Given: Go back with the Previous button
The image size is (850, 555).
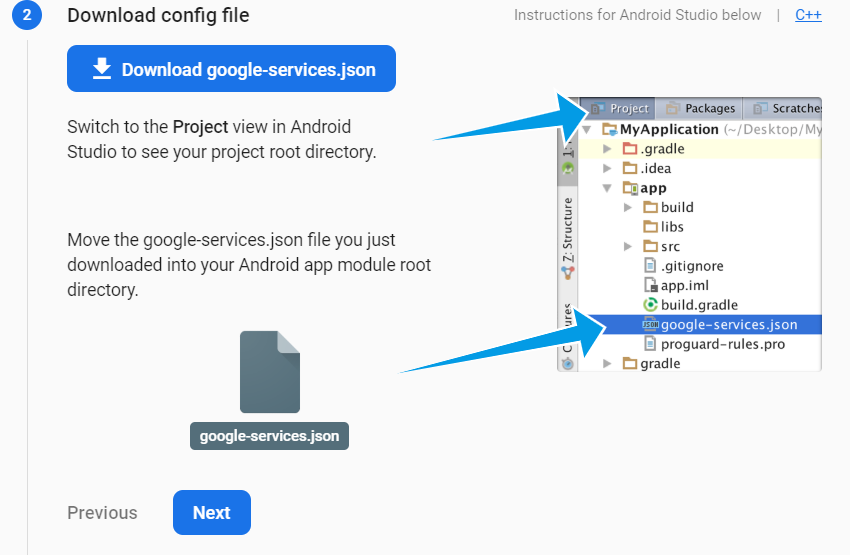Looking at the screenshot, I should pos(102,512).
